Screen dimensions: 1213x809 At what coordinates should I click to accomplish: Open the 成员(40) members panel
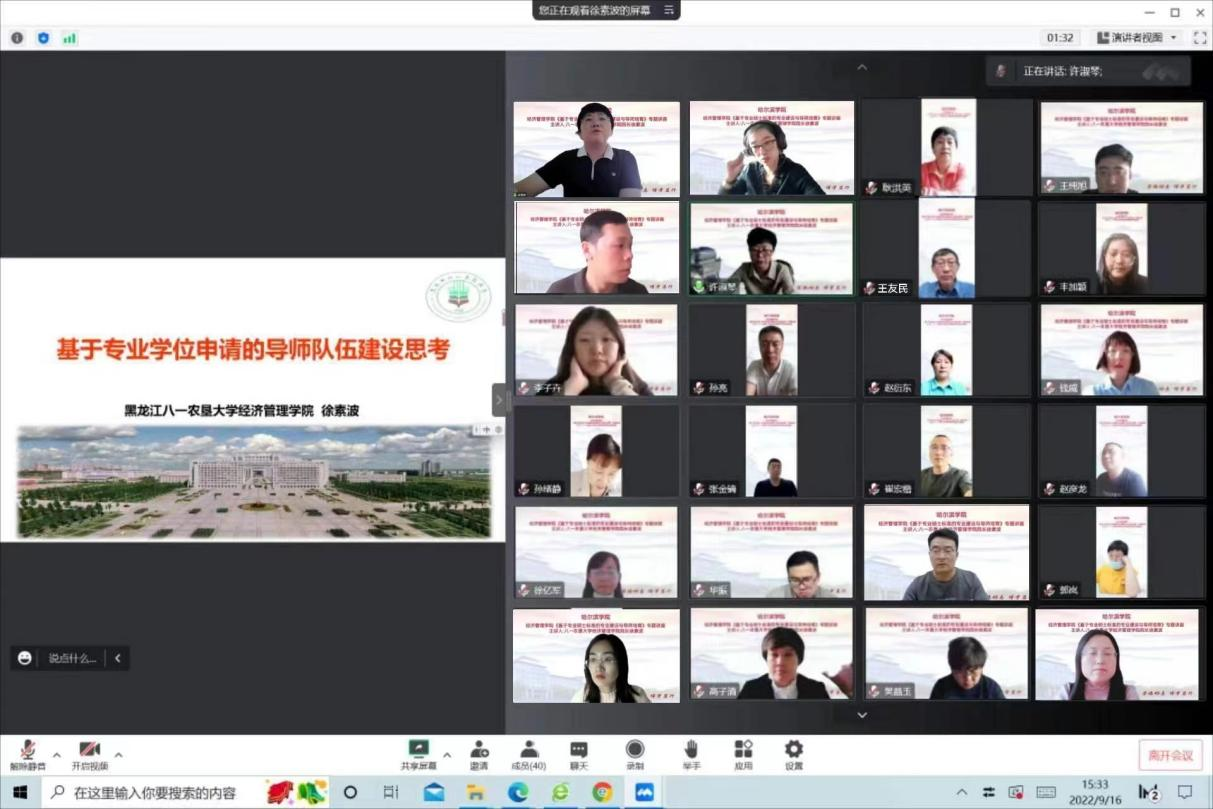click(x=528, y=753)
